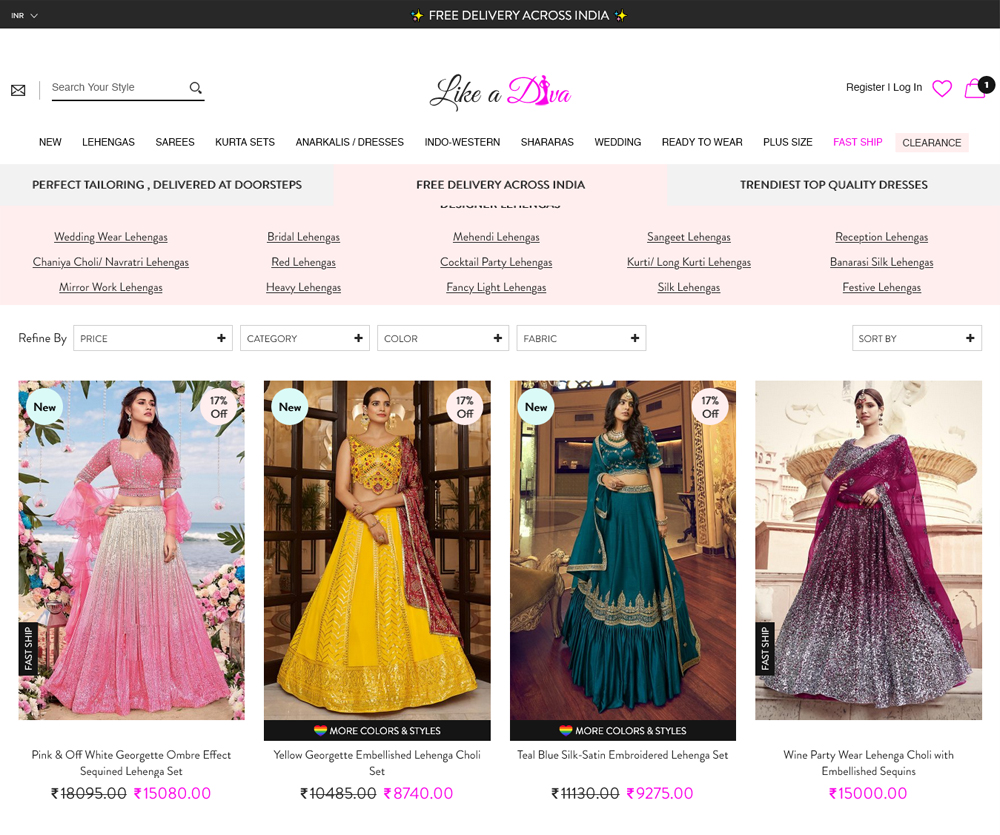Click More Colors & Styles under teal lehenga
Image resolution: width=1000 pixels, height=835 pixels.
coord(623,731)
